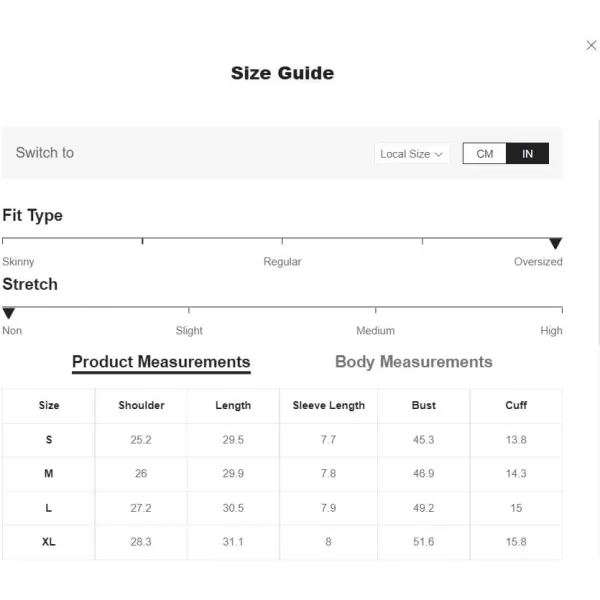Click the scrollbar on the right edge
The image size is (600, 600).
(x=598, y=233)
